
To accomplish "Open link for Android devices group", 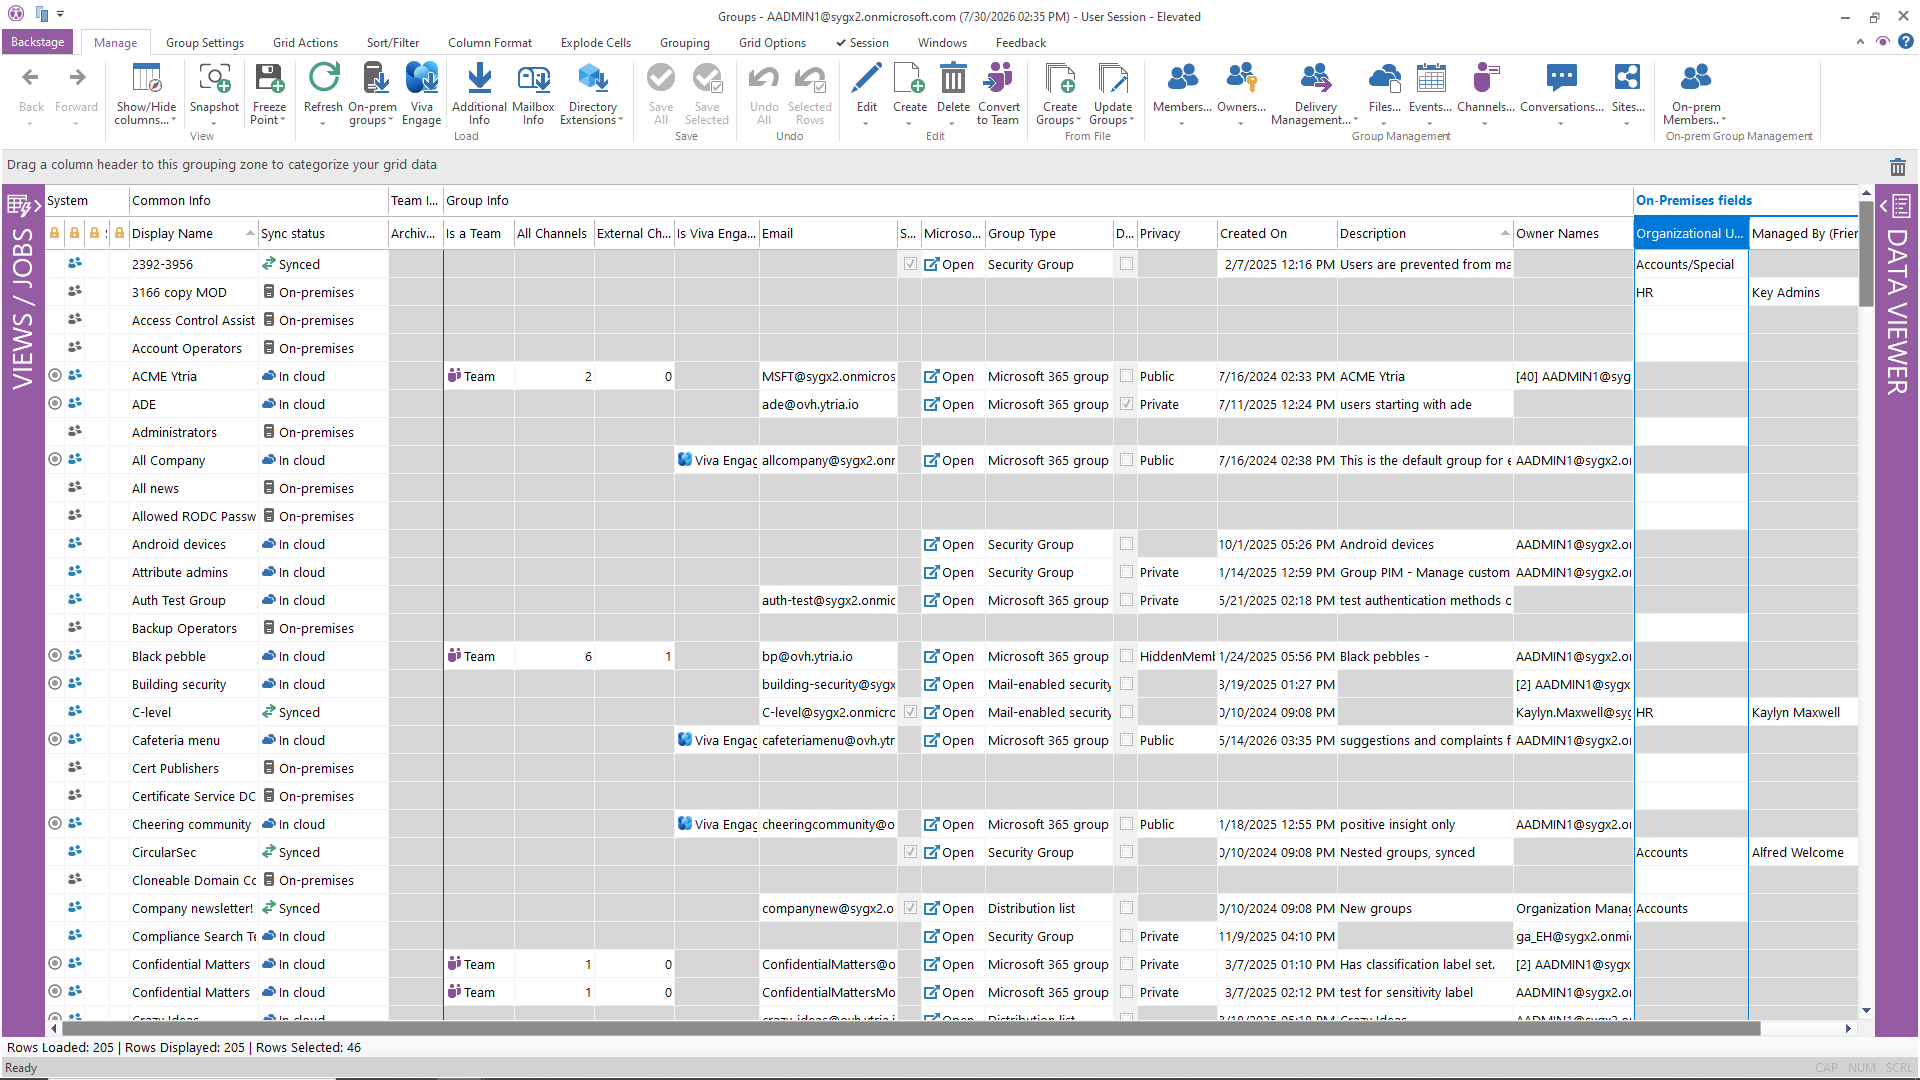I will (949, 544).
